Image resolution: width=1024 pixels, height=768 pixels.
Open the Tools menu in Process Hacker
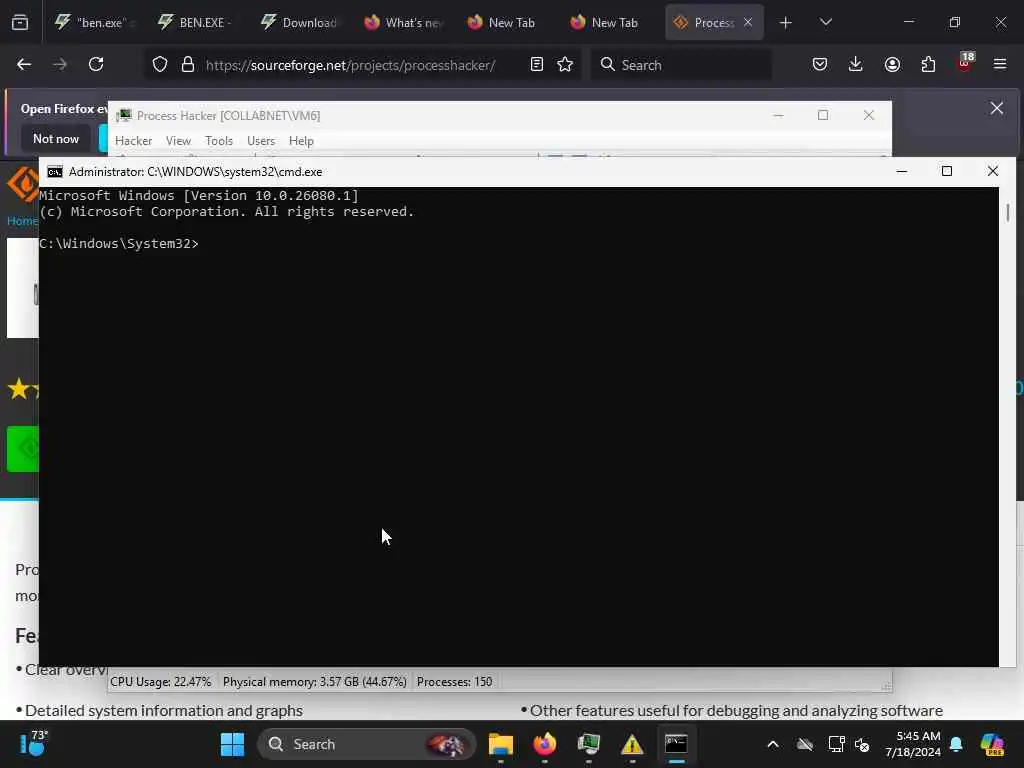[x=219, y=141]
